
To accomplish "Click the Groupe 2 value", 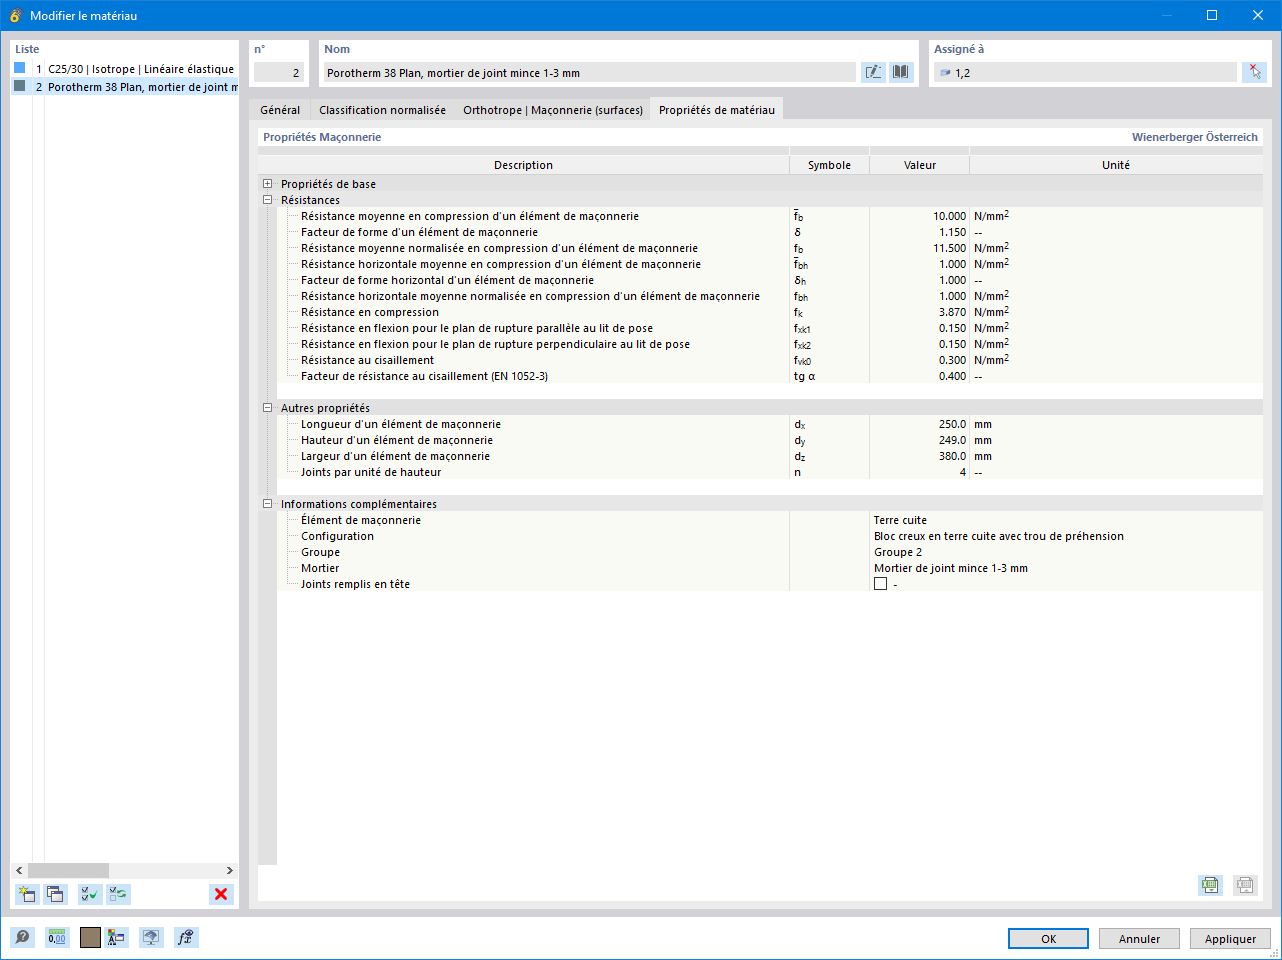I will (x=898, y=552).
